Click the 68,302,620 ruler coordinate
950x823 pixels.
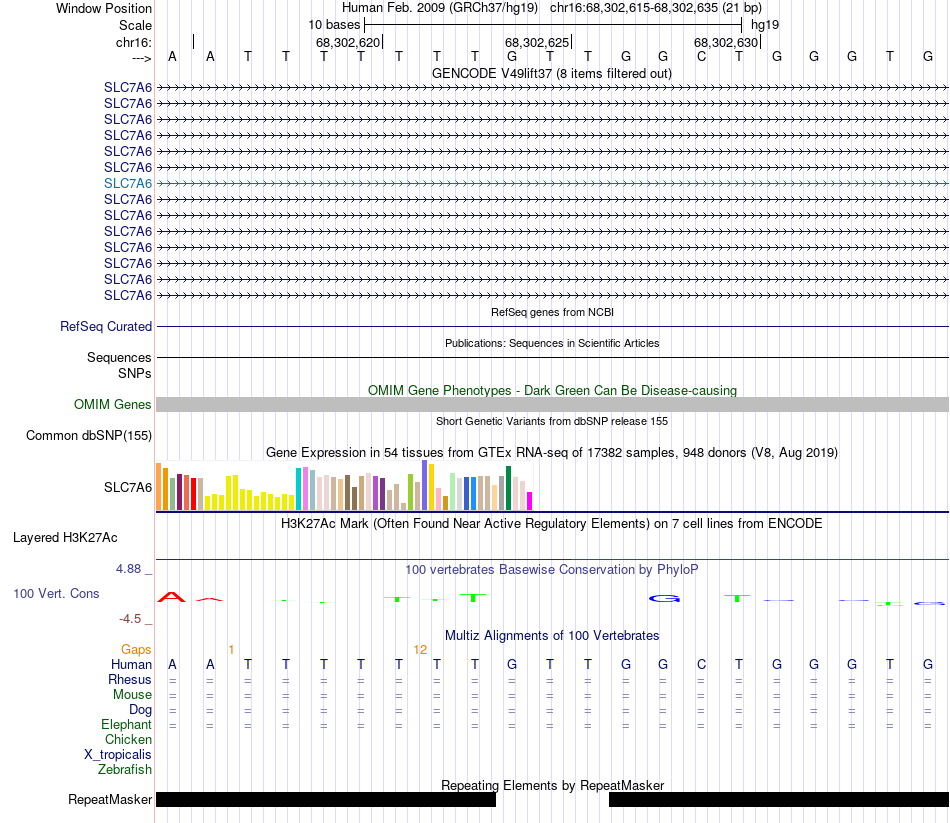click(348, 42)
